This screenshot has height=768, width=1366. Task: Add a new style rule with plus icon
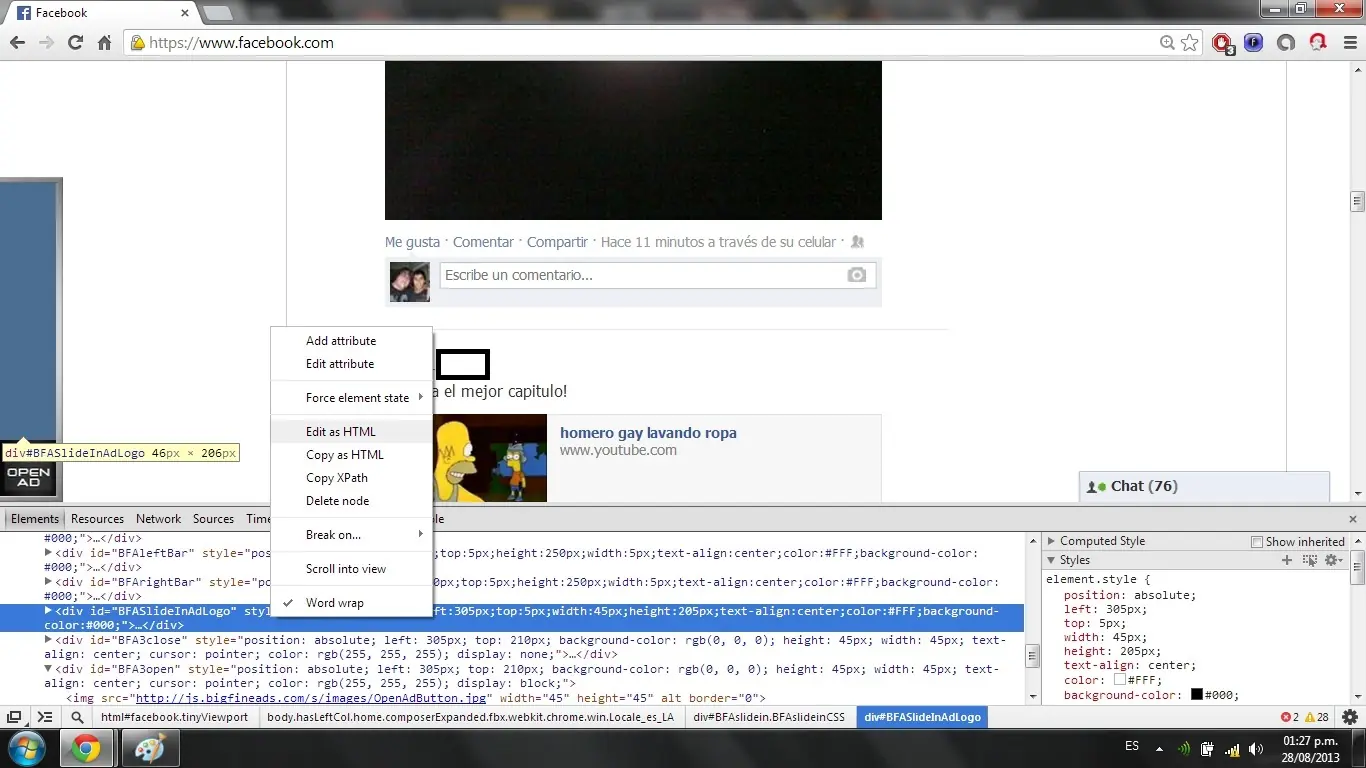tap(1287, 560)
